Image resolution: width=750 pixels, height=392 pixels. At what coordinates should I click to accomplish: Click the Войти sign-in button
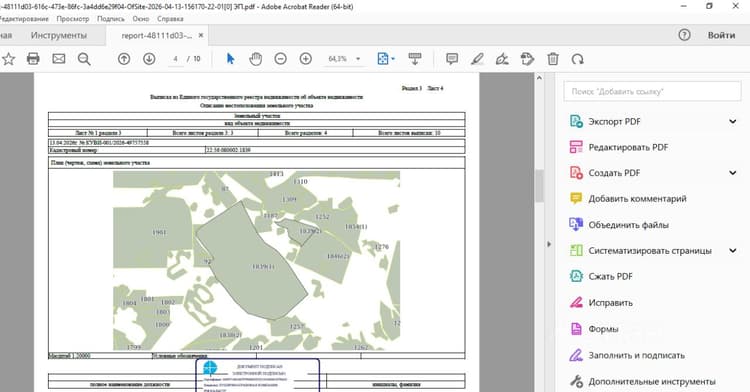pos(721,35)
